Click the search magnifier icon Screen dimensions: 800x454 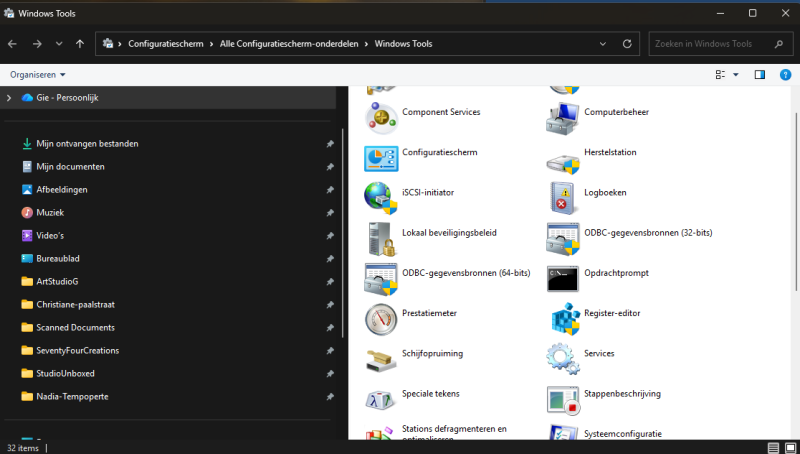coord(779,44)
